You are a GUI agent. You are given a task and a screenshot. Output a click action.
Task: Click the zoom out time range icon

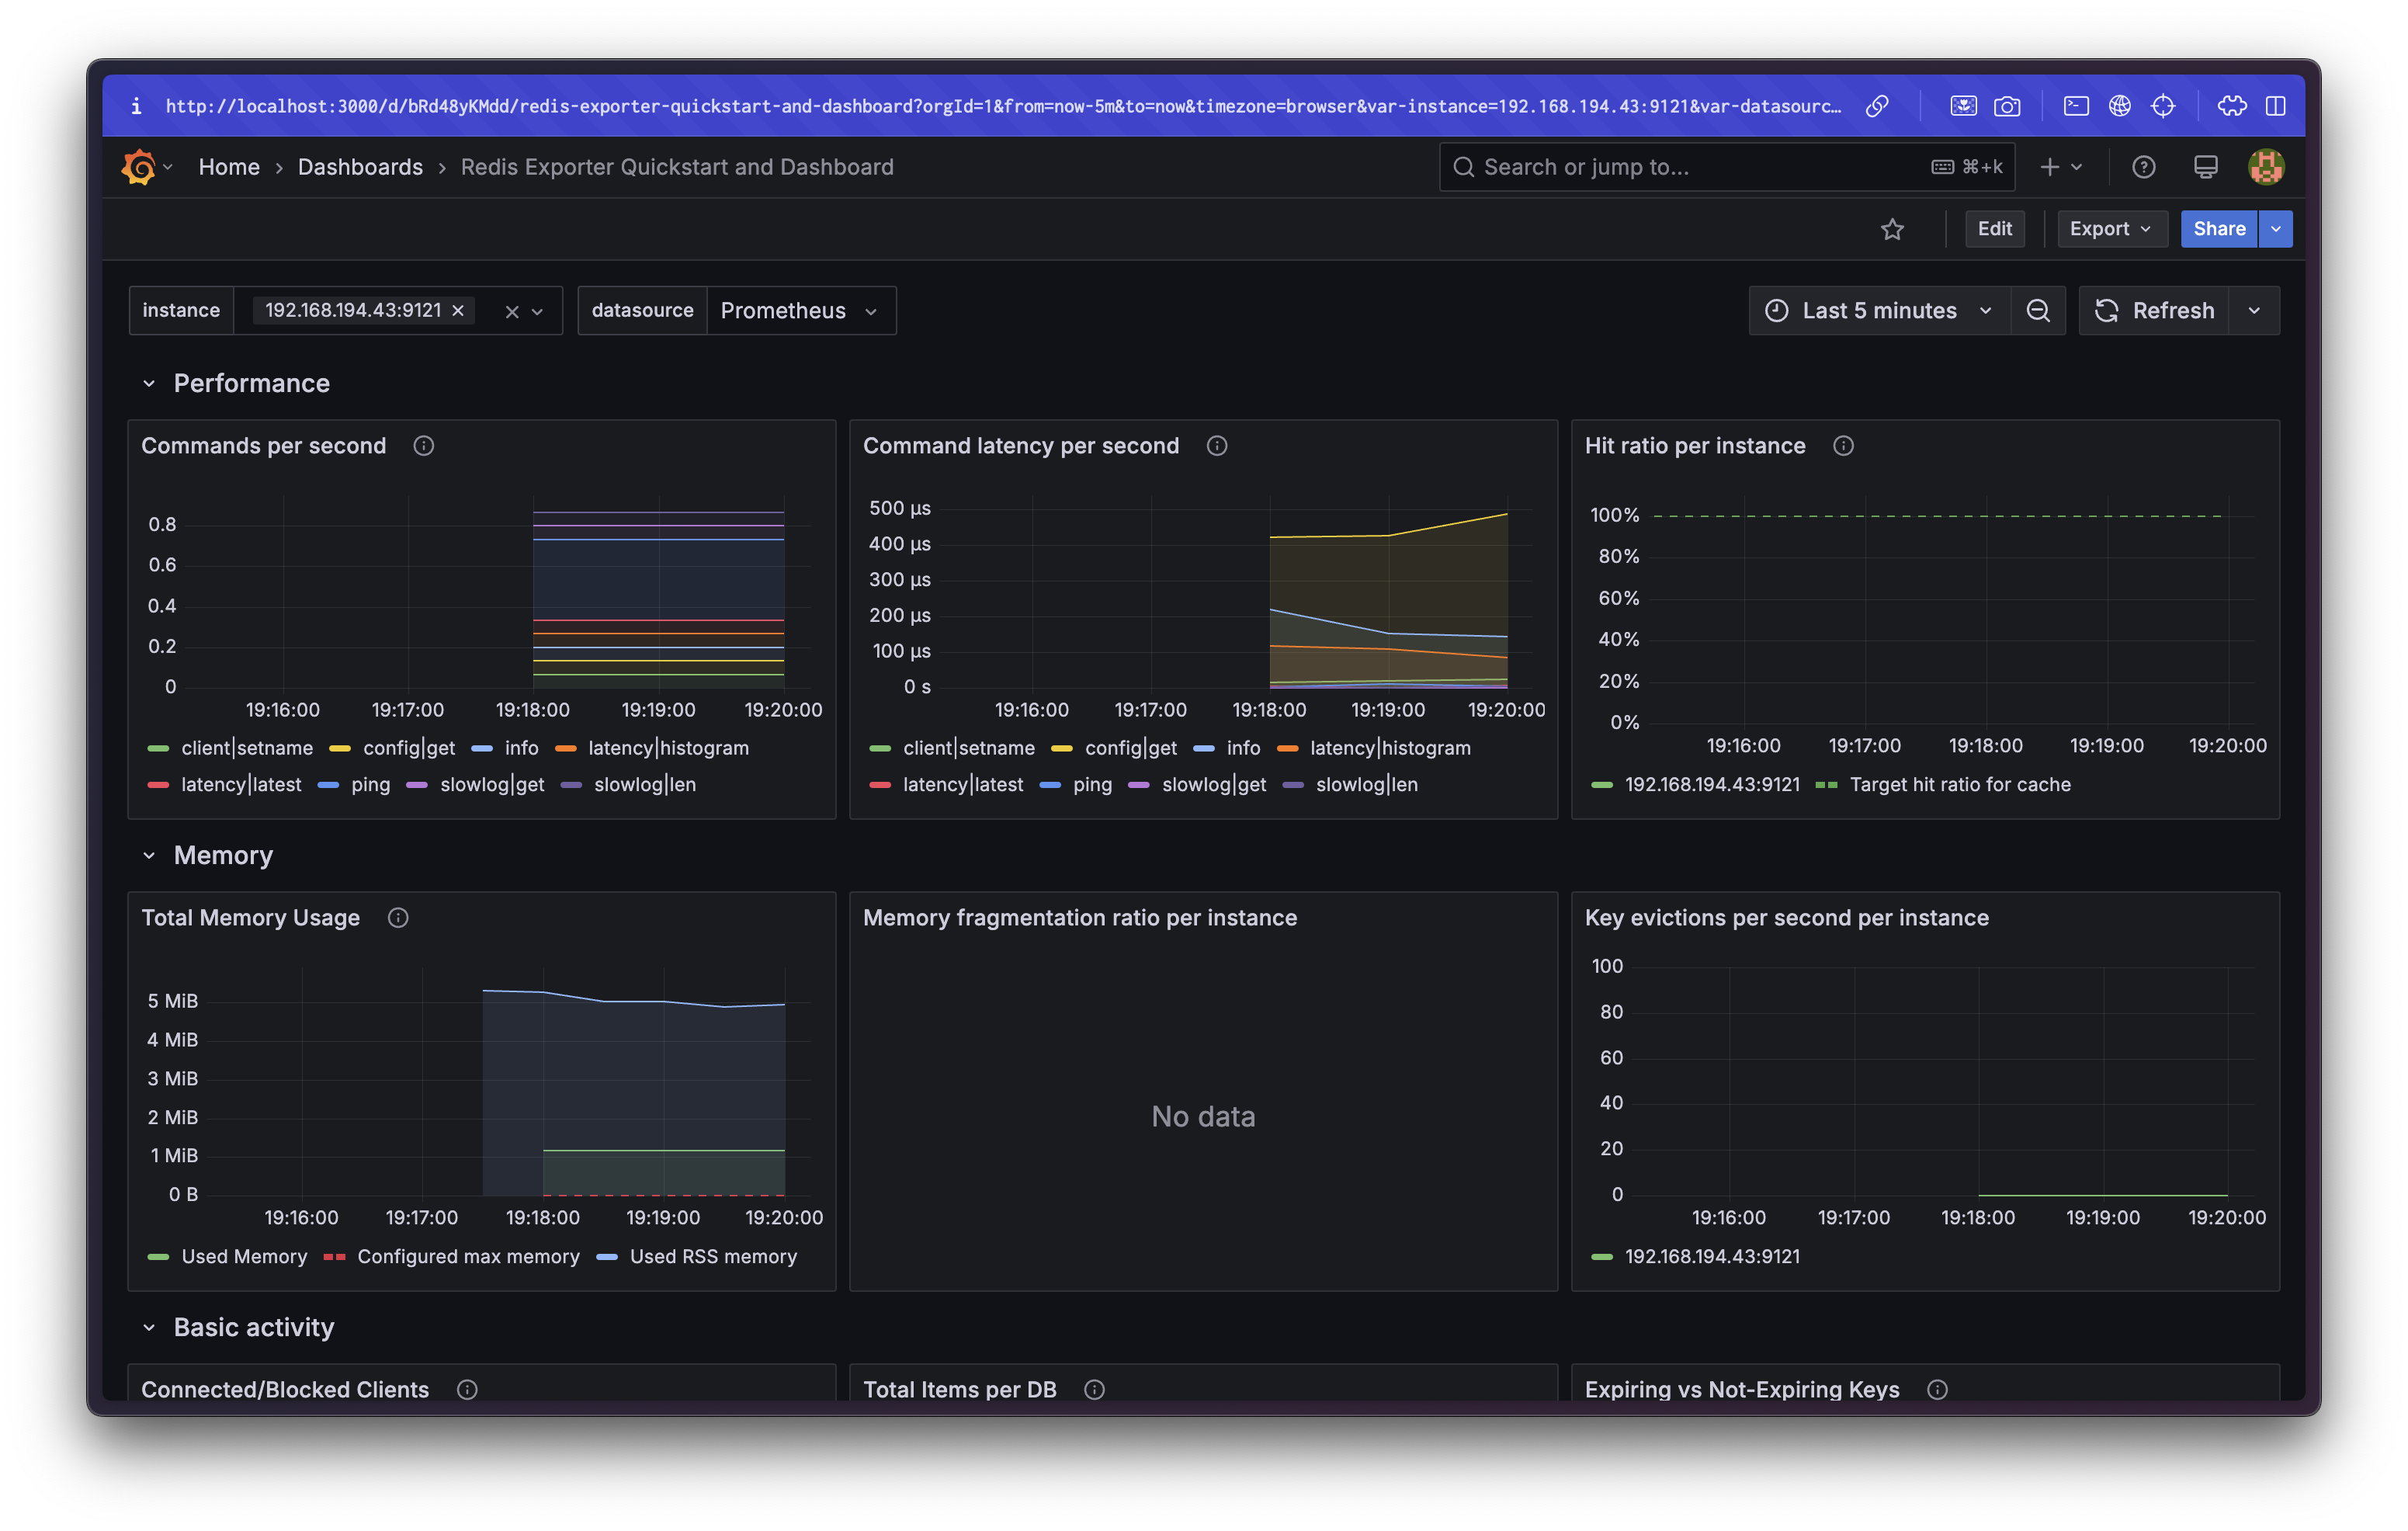click(2038, 311)
